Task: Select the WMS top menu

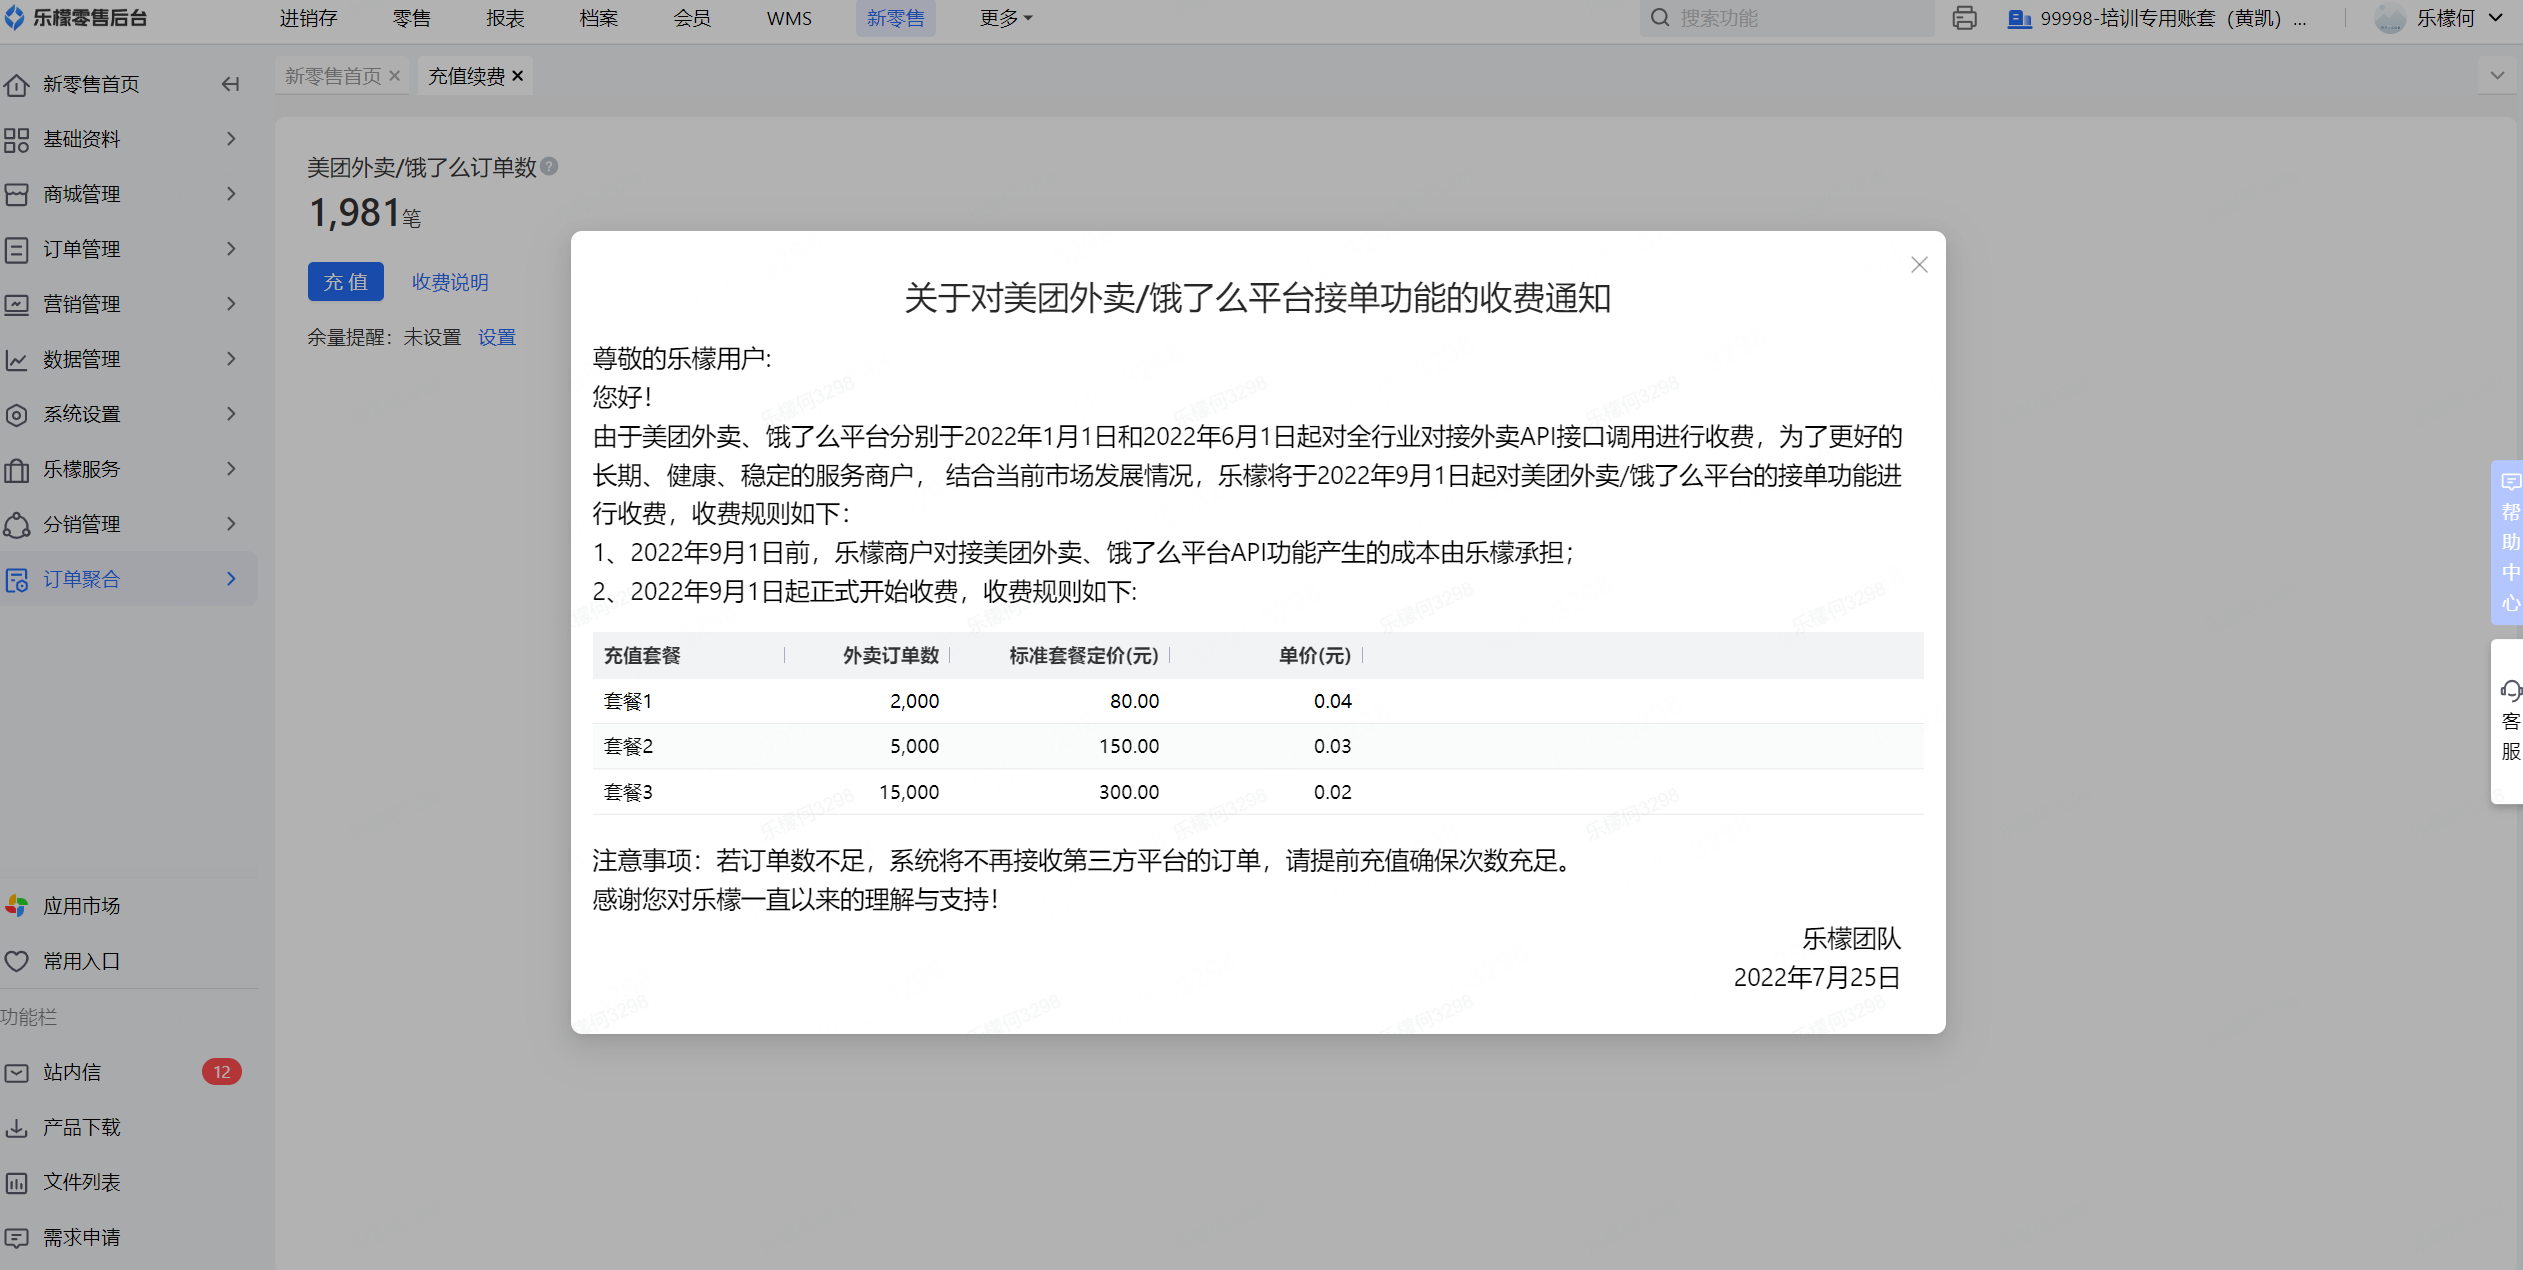Action: (788, 18)
